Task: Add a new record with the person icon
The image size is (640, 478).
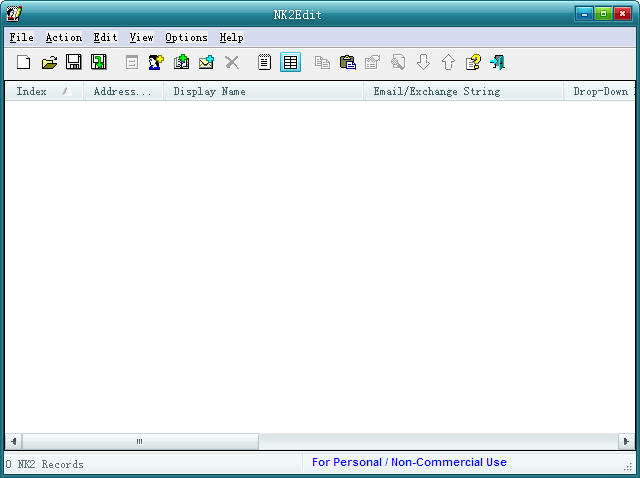Action: (156, 62)
